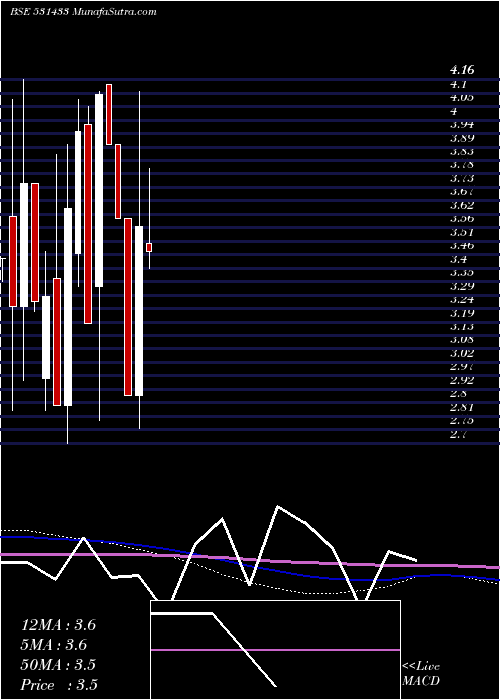Click the 3.24 price axis label
The image size is (500, 700).
[x=462, y=300]
